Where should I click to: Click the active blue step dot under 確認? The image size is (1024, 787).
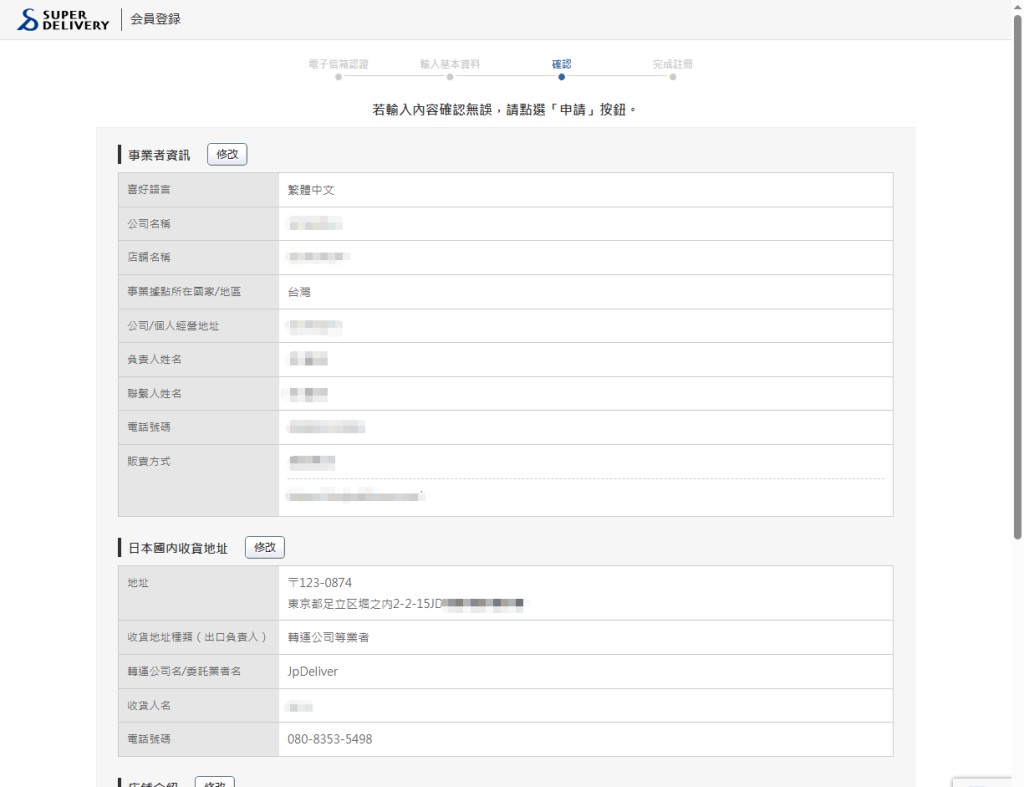click(x=562, y=77)
